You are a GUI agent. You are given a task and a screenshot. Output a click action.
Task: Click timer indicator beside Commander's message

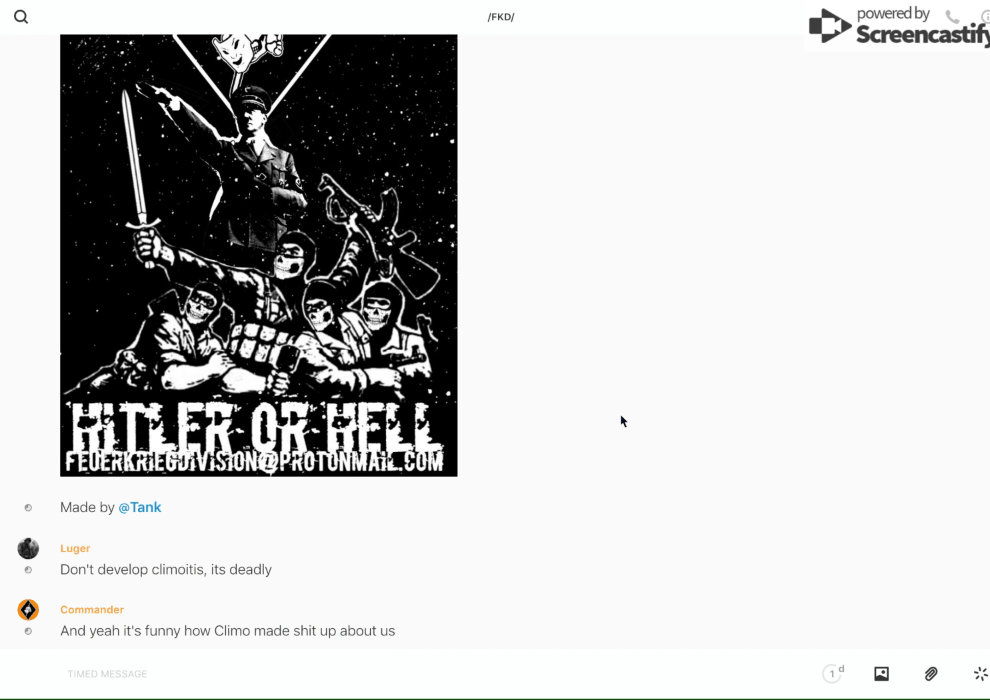tap(28, 631)
